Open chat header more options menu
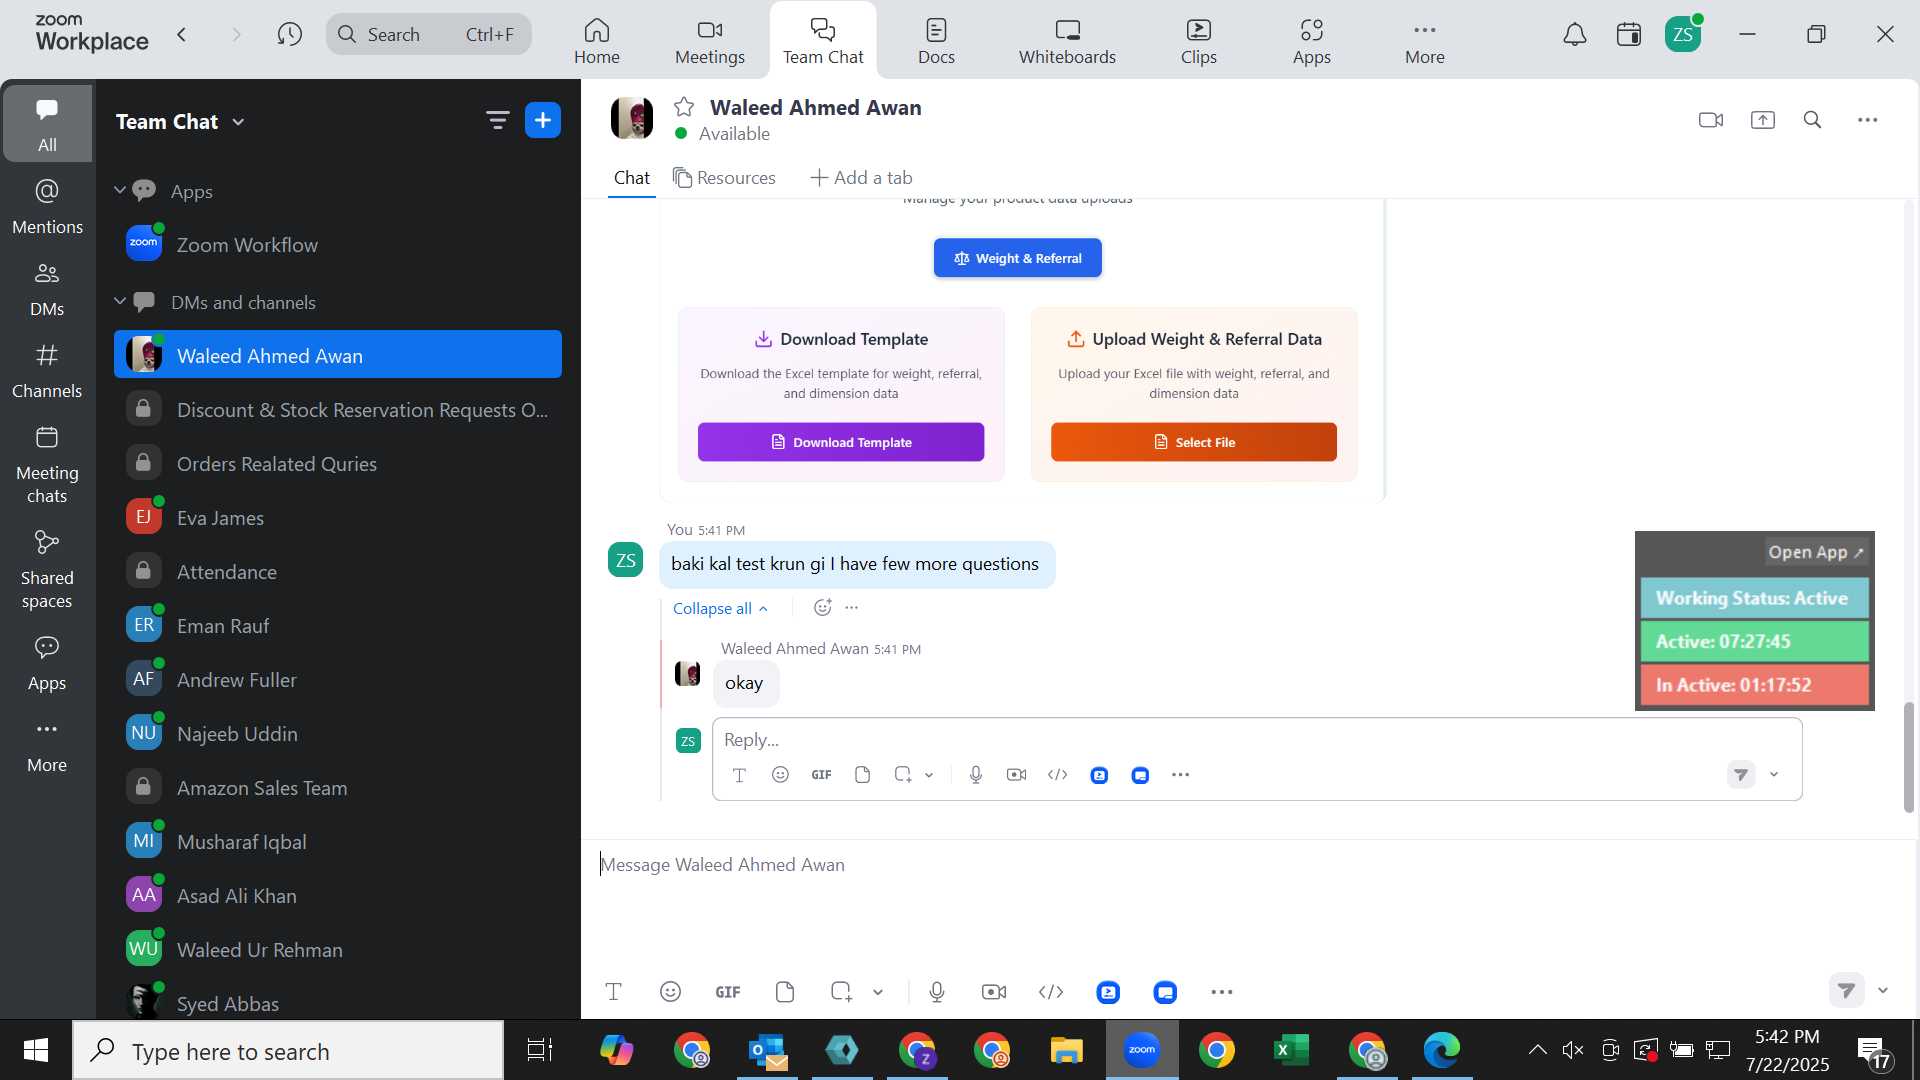Viewport: 1920px width, 1080px height. (1867, 120)
